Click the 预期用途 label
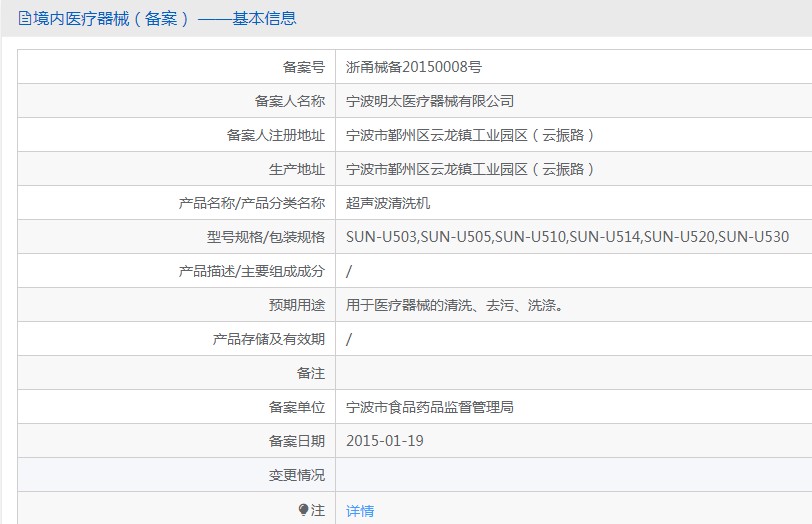The height and width of the screenshot is (524, 812). pyautogui.click(x=297, y=305)
